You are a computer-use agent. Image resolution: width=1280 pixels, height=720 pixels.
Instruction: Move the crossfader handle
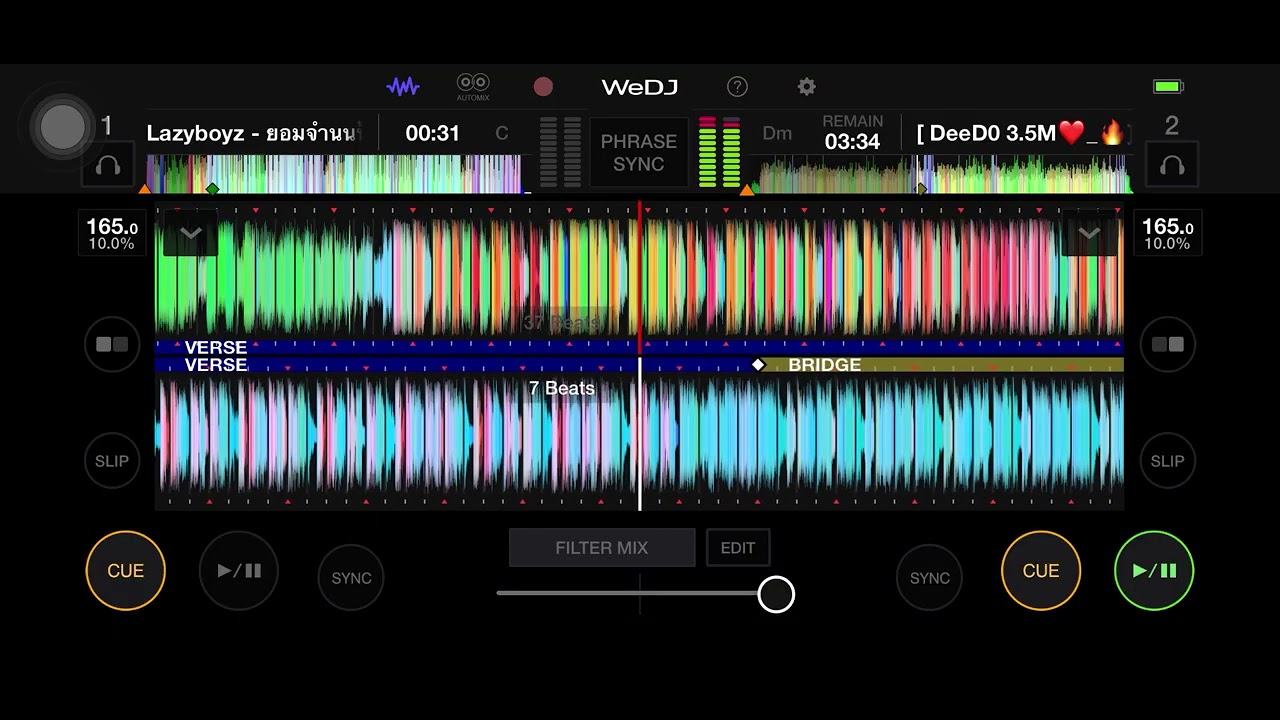[776, 594]
